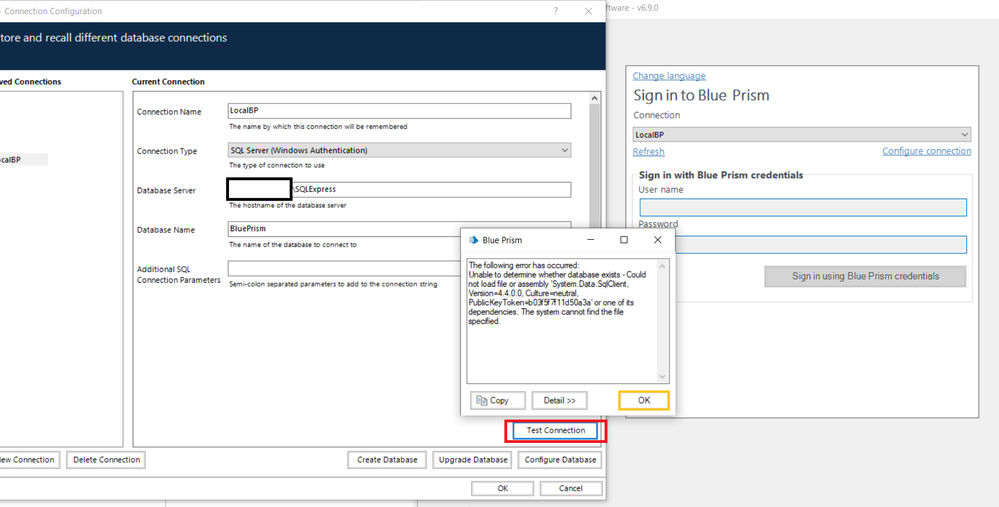Screen dimensions: 999x507
Task: Click the Test Connection button
Action: tap(556, 431)
